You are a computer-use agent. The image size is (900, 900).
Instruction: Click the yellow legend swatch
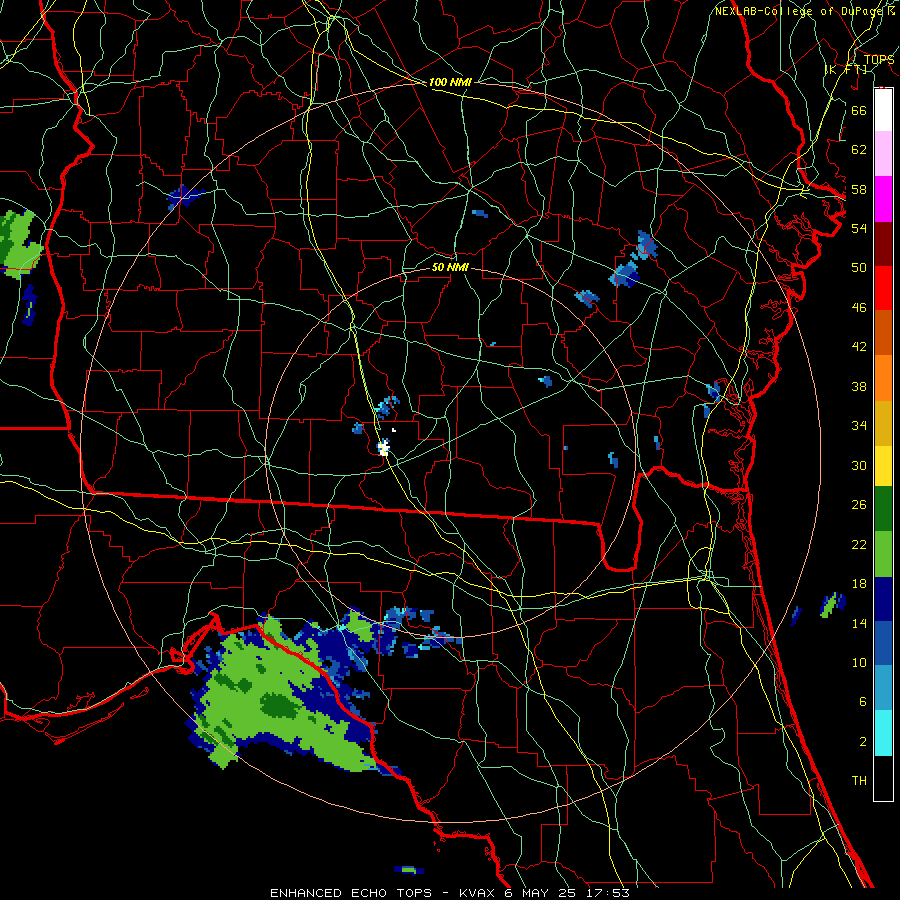883,465
